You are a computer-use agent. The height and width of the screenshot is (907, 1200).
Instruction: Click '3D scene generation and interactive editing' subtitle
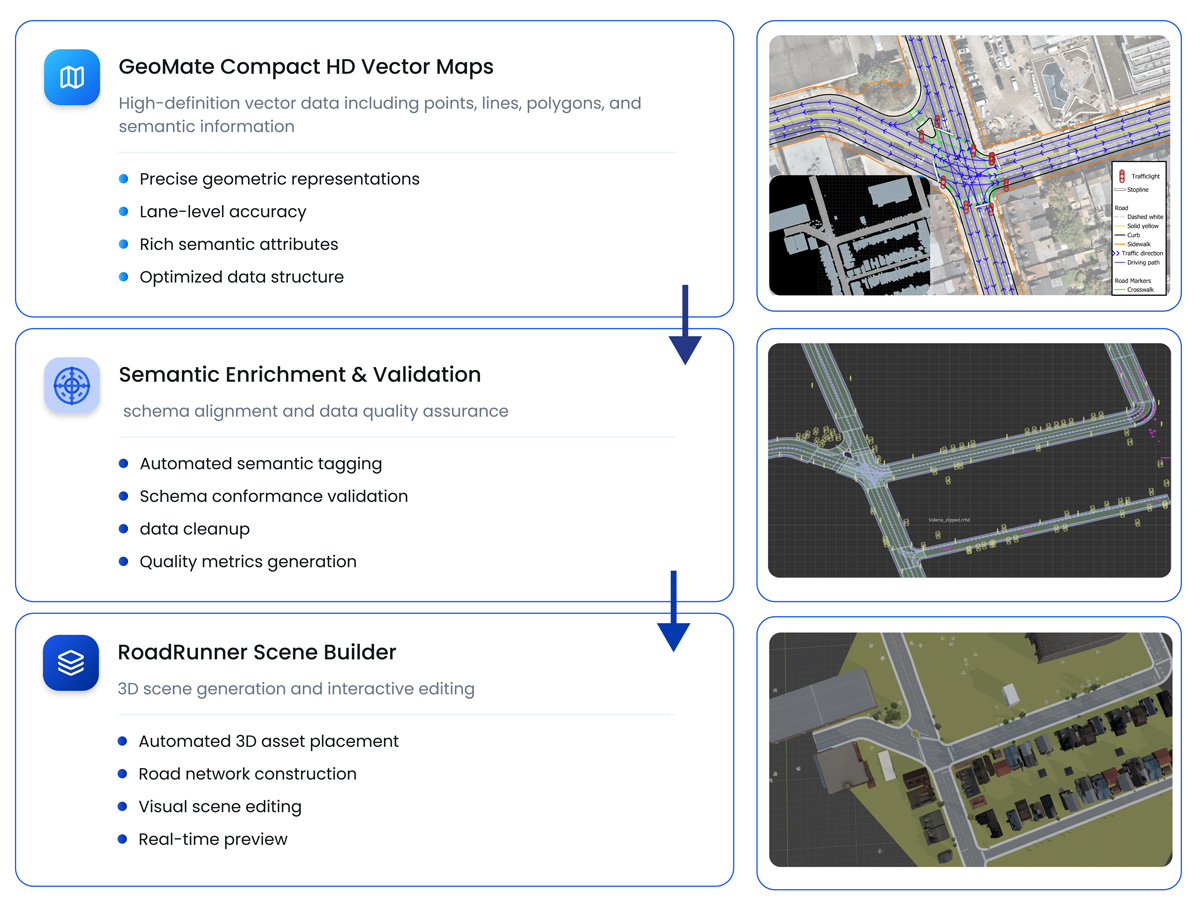click(x=296, y=689)
